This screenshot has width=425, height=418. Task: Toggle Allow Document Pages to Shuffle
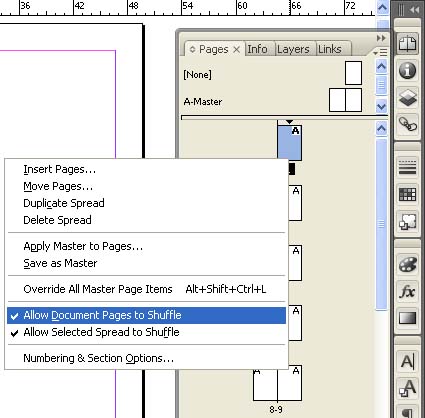click(x=146, y=315)
